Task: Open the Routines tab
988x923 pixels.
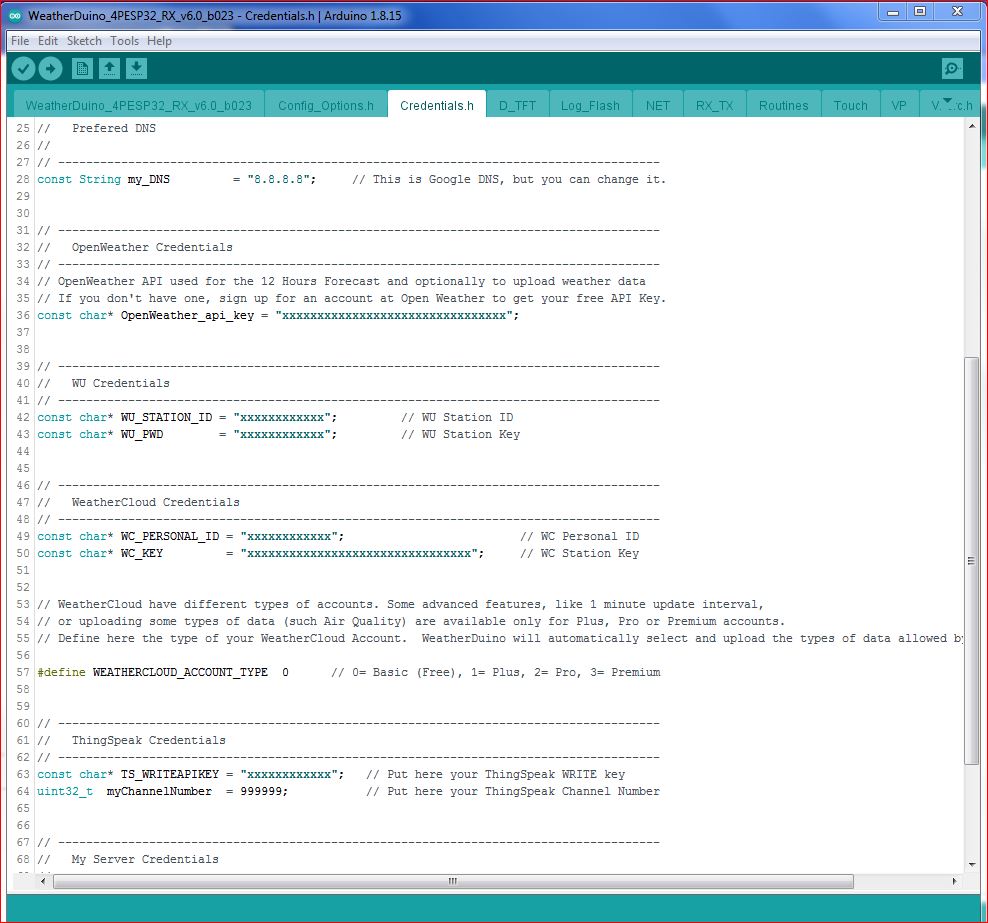Action: point(783,105)
